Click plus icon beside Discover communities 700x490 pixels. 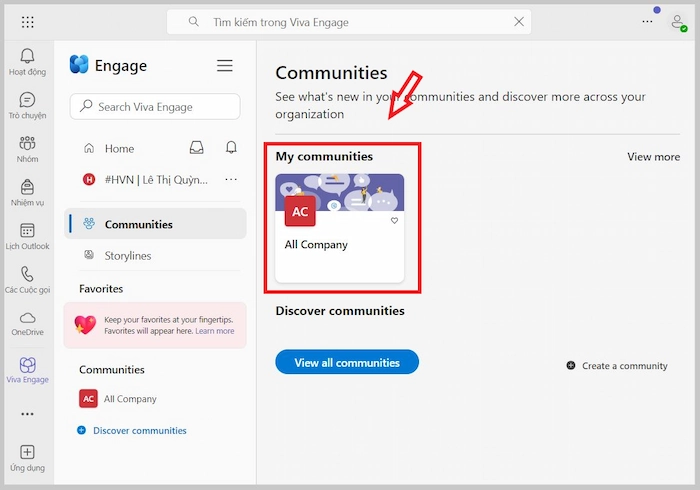coord(81,430)
